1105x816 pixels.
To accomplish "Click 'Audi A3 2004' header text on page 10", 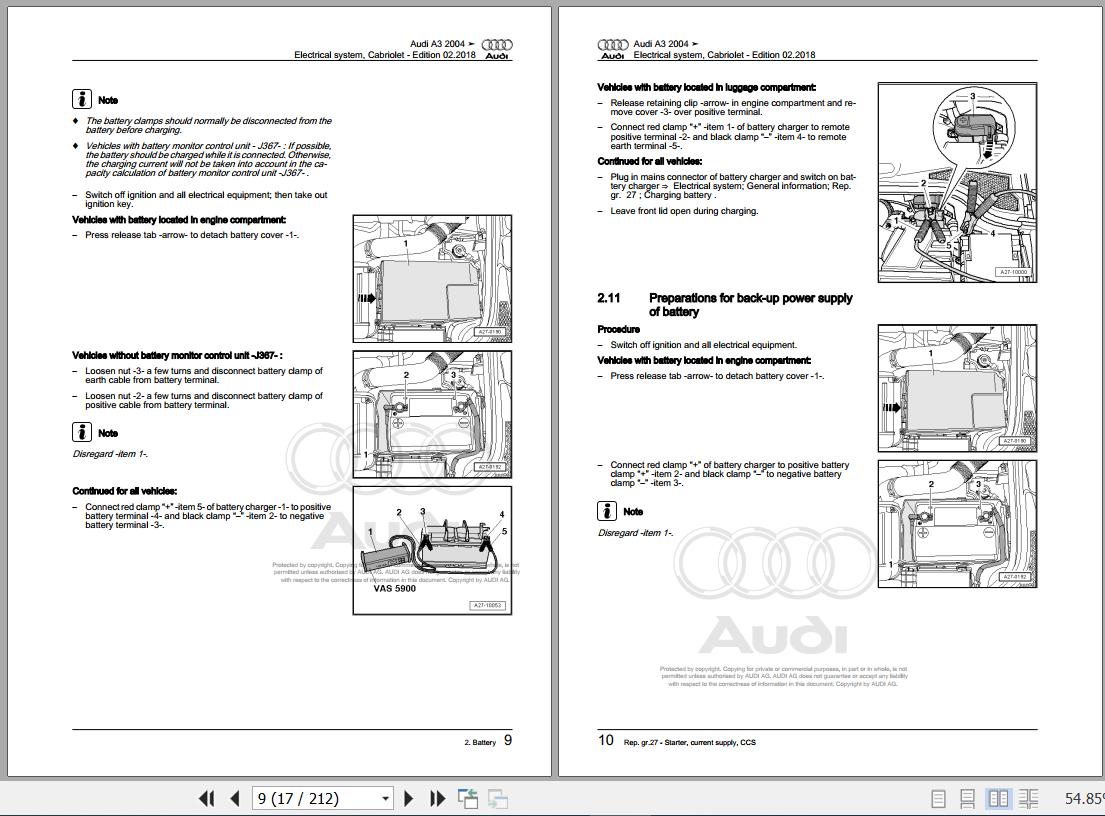I will [666, 44].
